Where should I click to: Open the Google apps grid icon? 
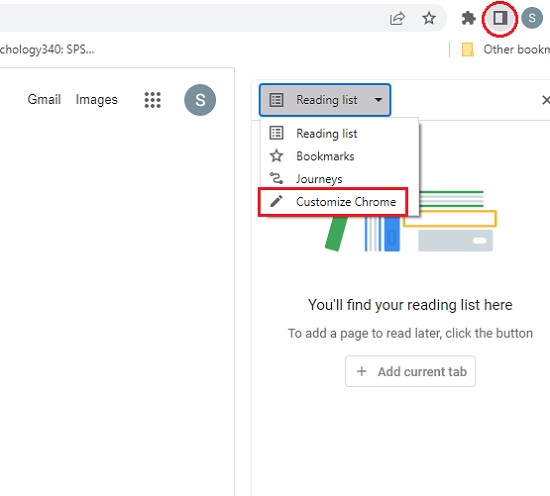[153, 100]
